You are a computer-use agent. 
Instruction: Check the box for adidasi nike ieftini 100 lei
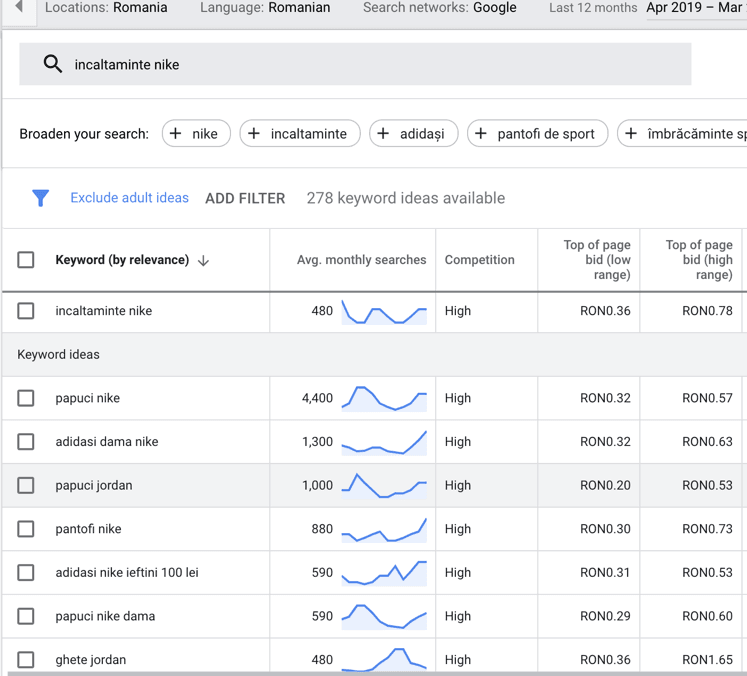[x=26, y=573]
